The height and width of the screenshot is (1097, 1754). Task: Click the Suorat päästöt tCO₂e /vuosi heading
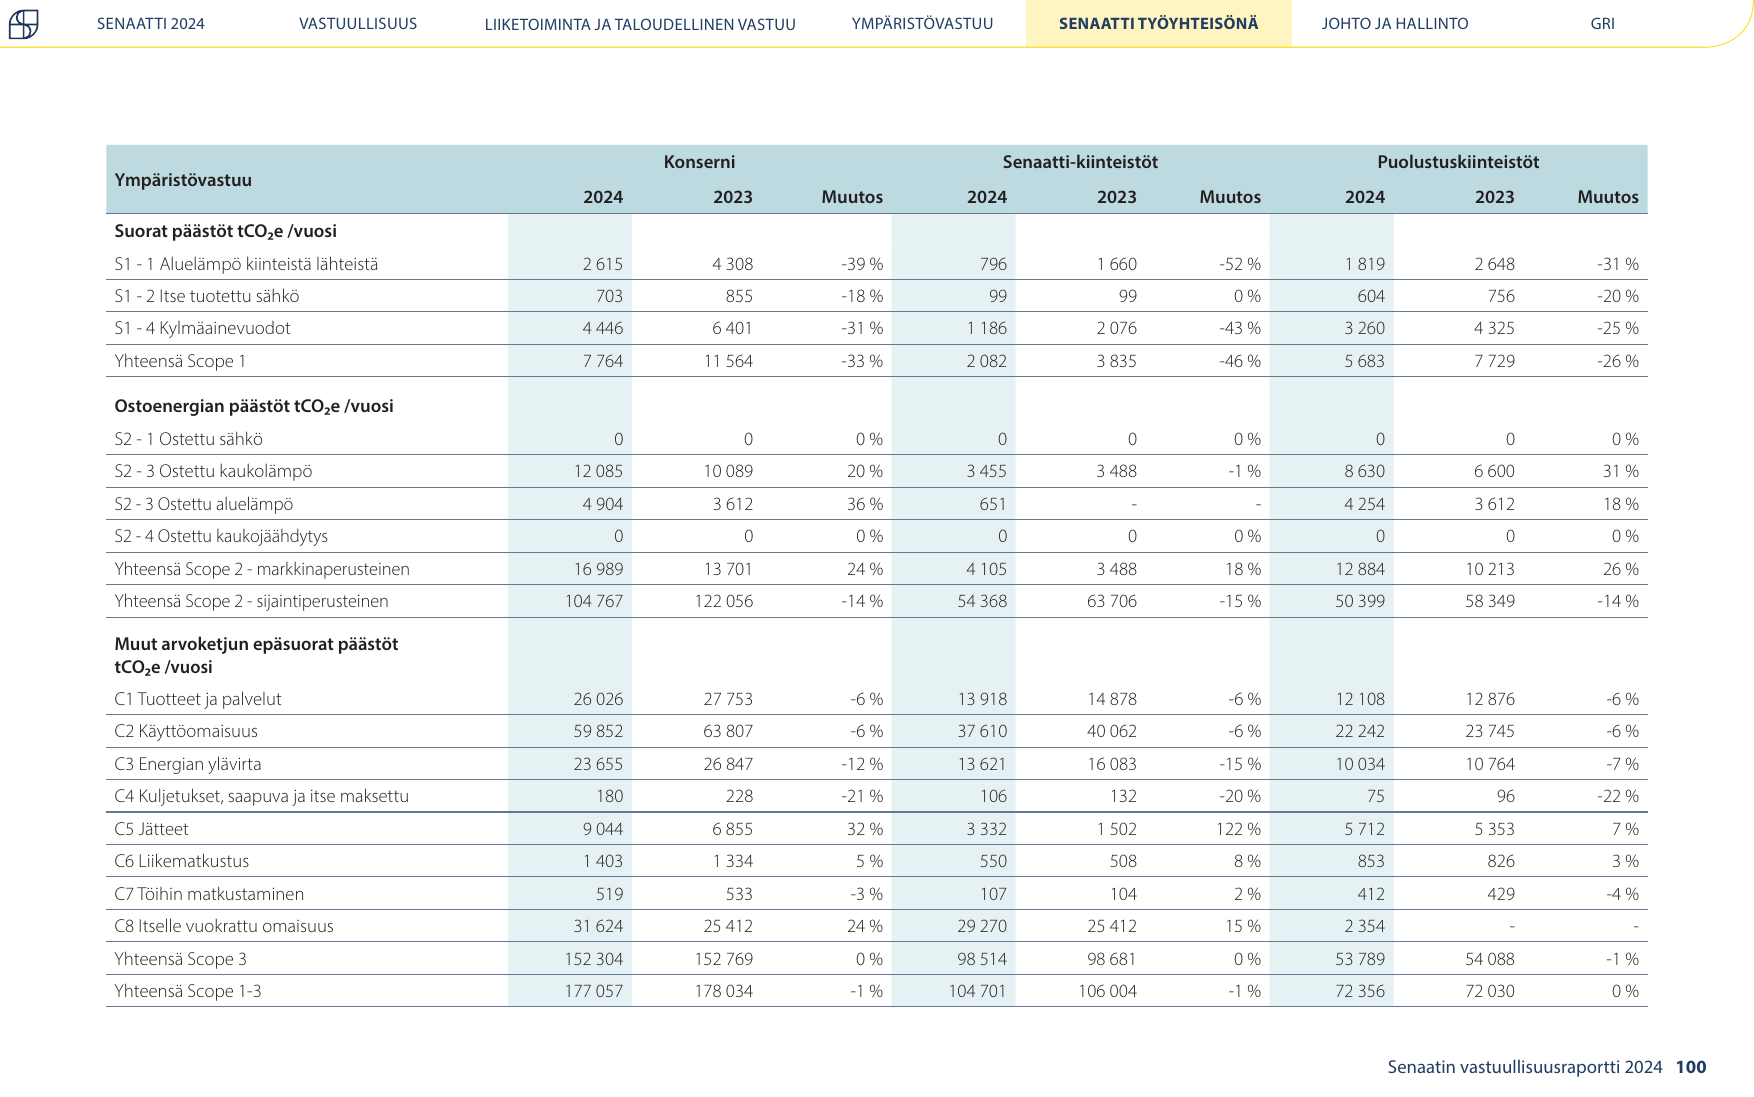click(x=226, y=231)
